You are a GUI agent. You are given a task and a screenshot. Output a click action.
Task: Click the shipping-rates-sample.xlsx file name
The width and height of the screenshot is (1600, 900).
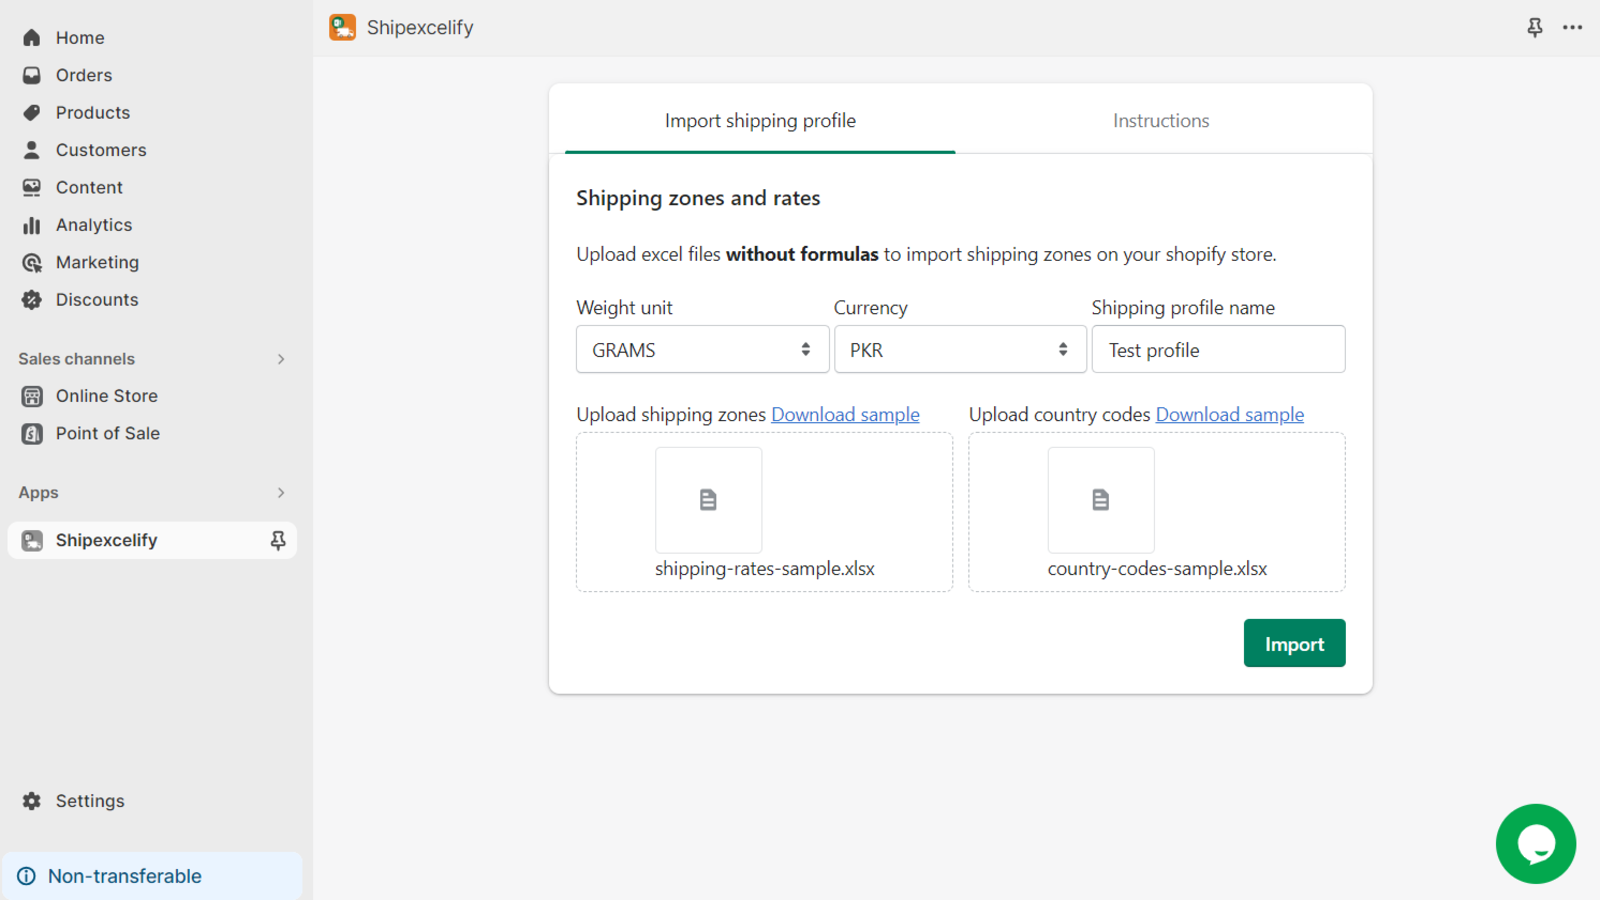coord(765,569)
